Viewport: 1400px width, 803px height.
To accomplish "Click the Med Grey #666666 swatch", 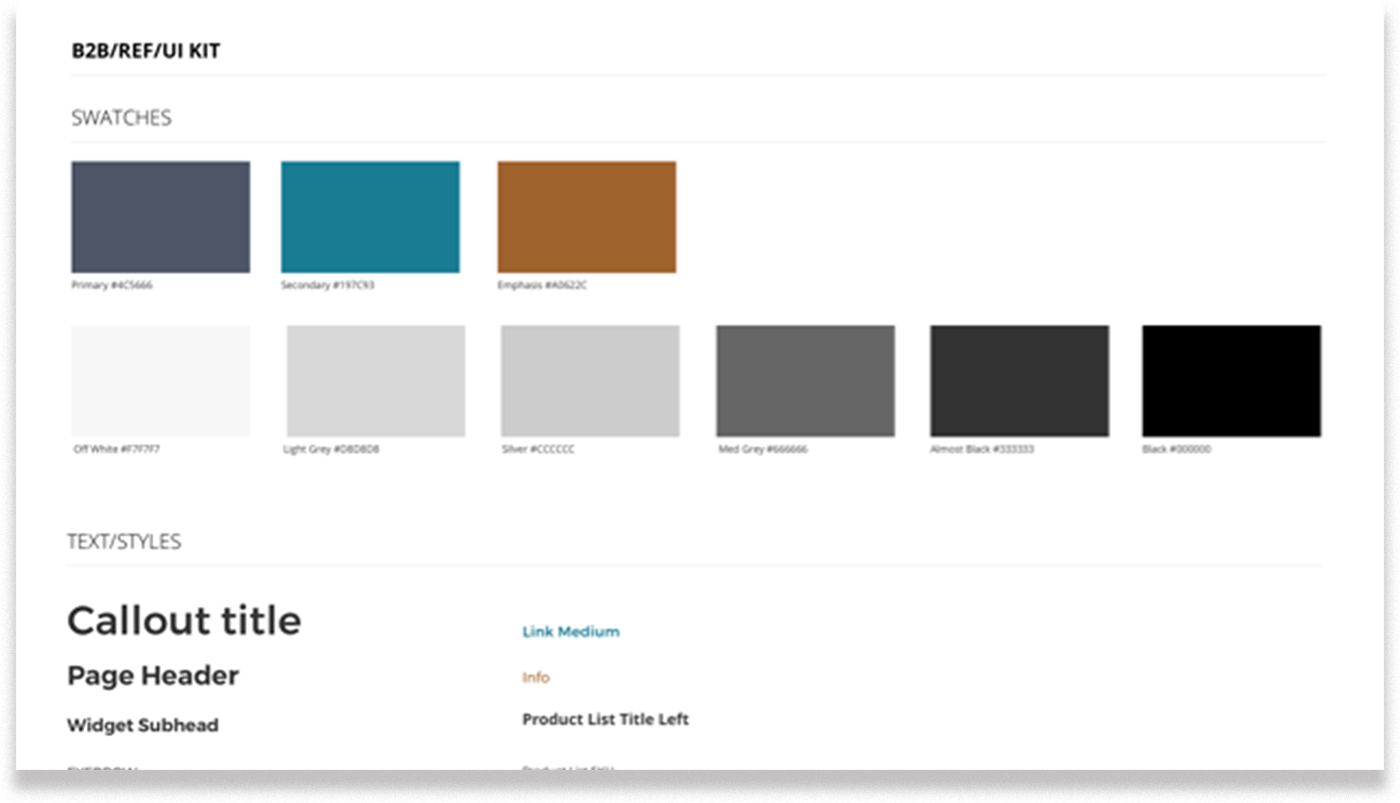I will [804, 380].
